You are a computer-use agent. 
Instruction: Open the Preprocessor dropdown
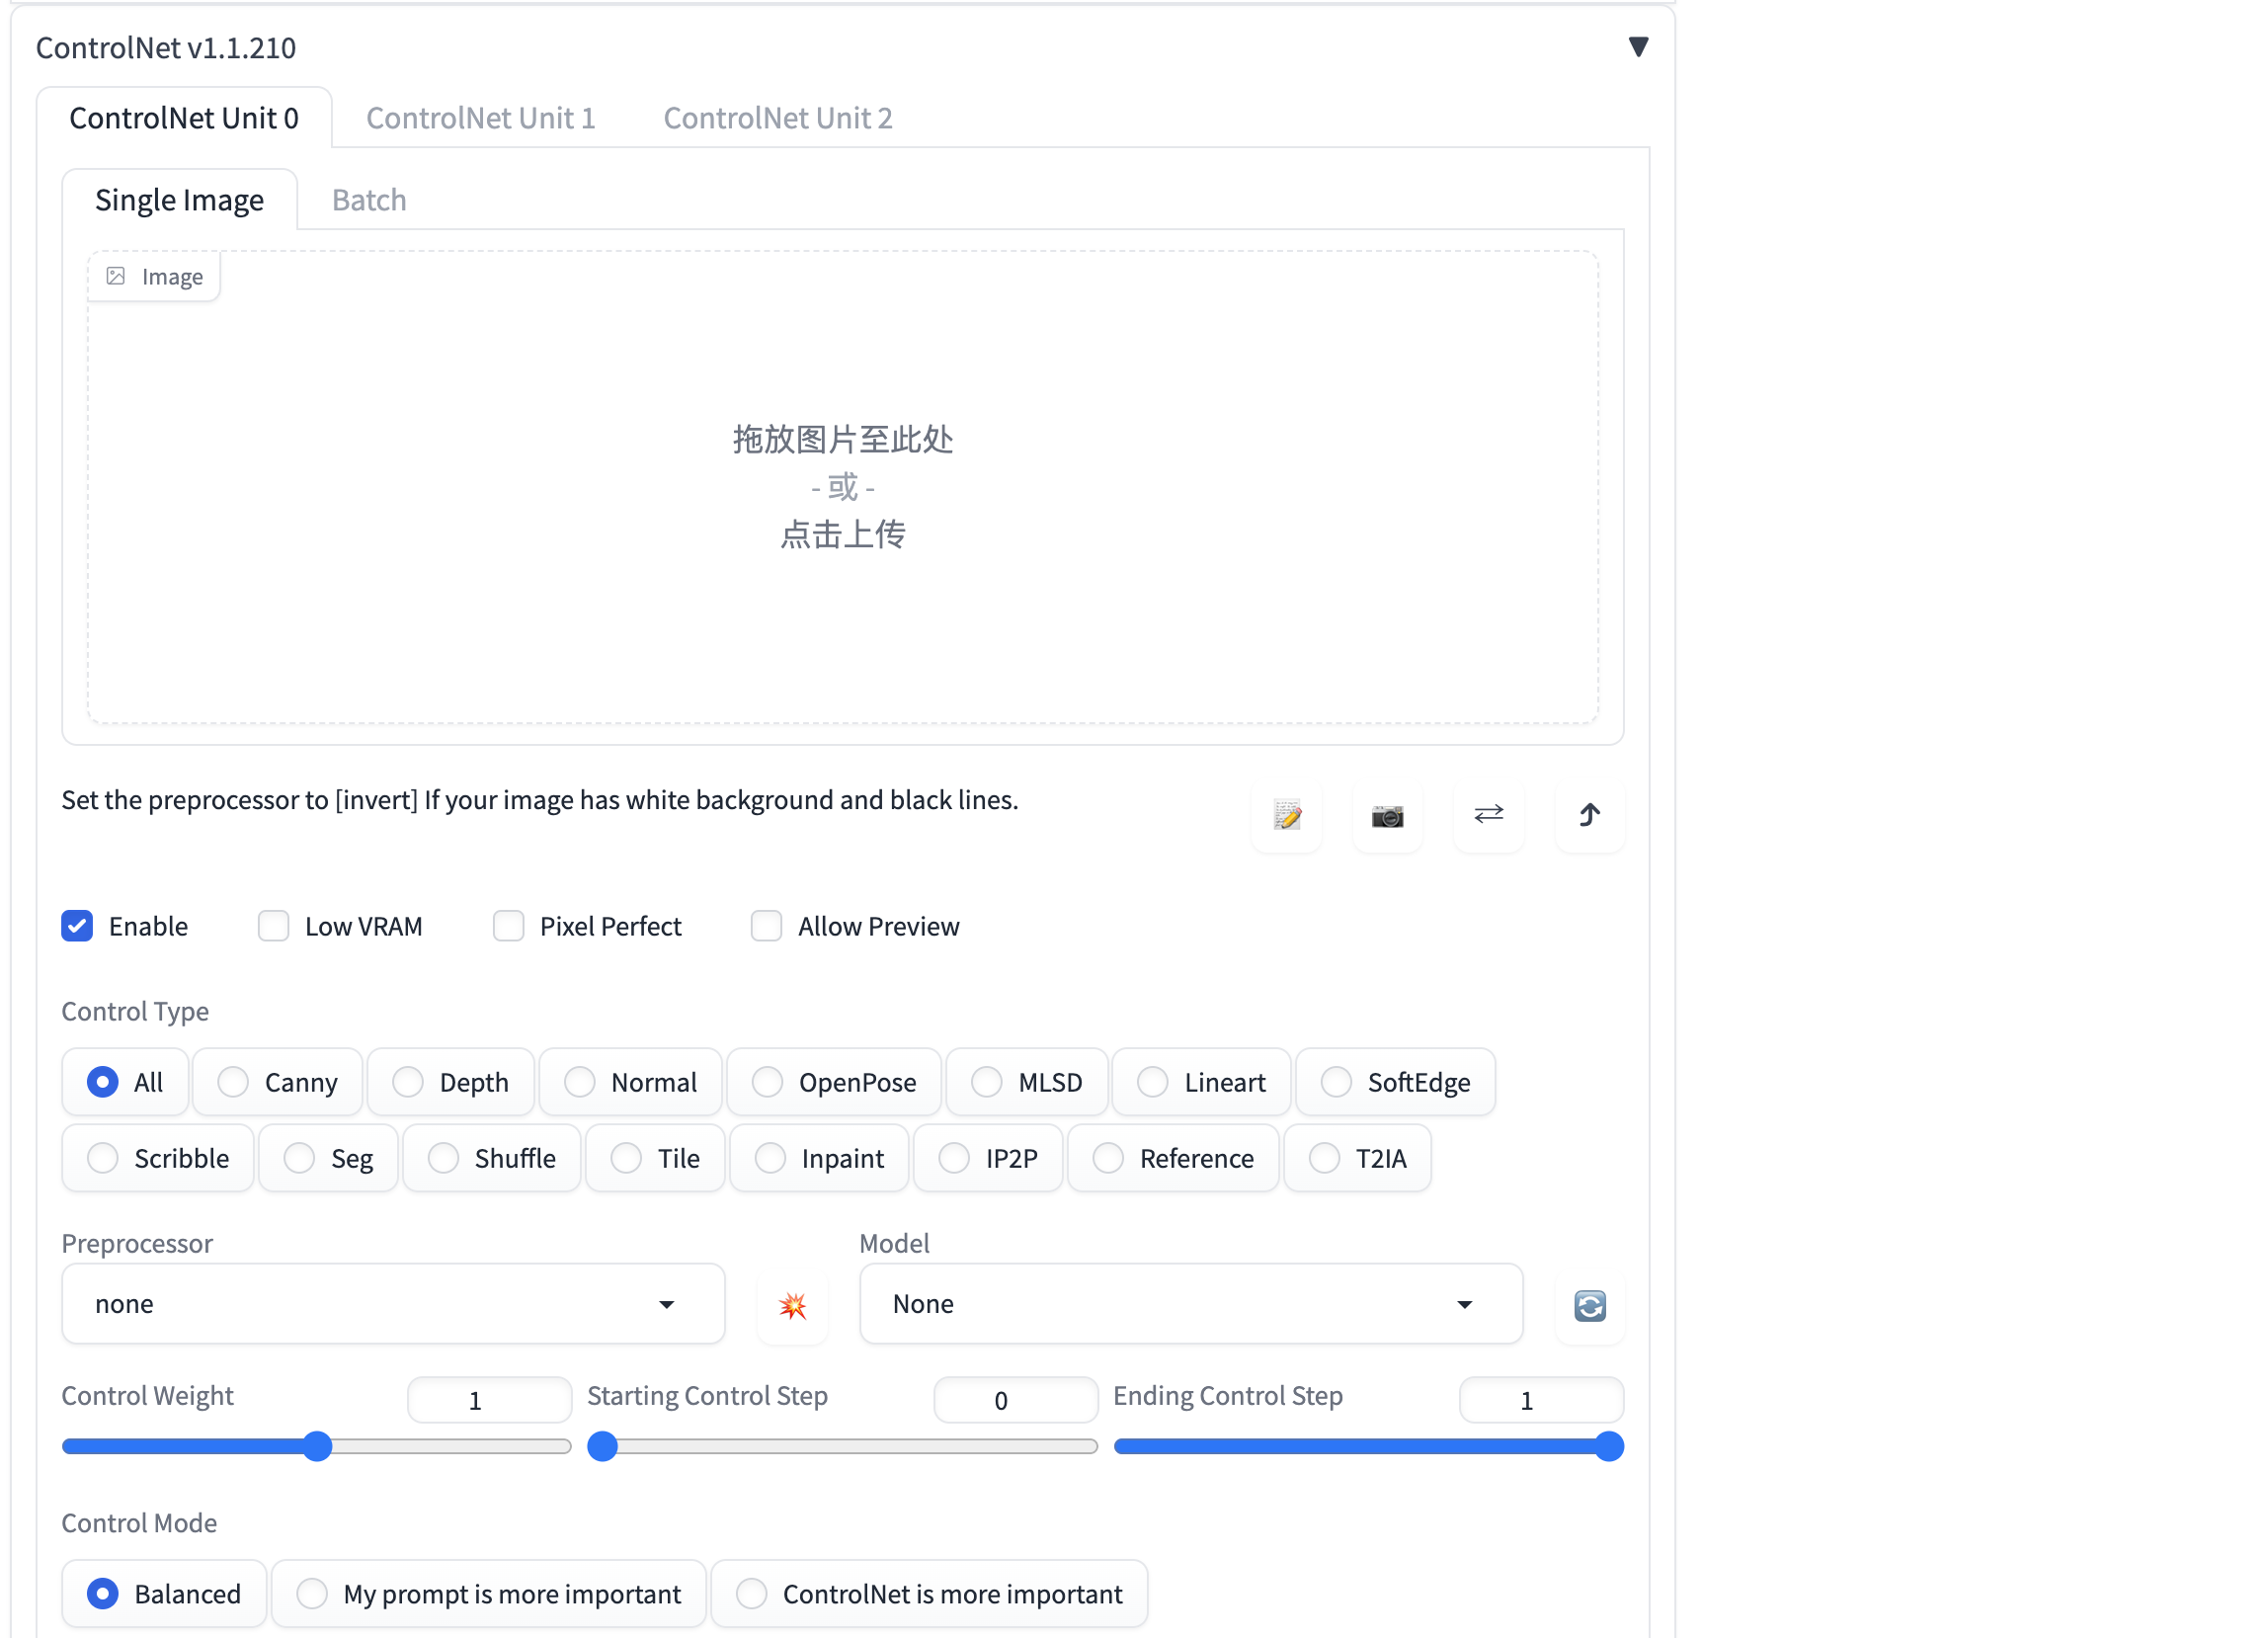[x=389, y=1303]
